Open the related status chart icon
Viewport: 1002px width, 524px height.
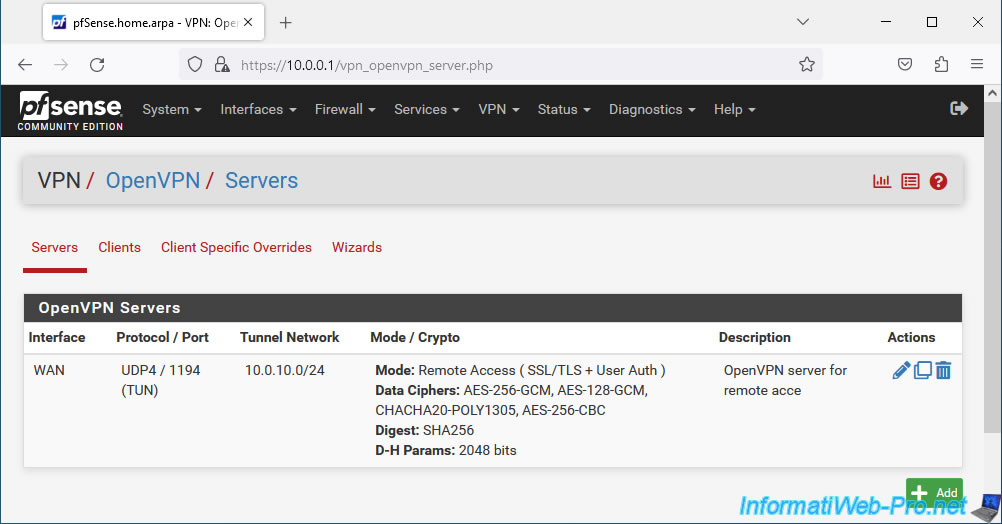tap(882, 181)
